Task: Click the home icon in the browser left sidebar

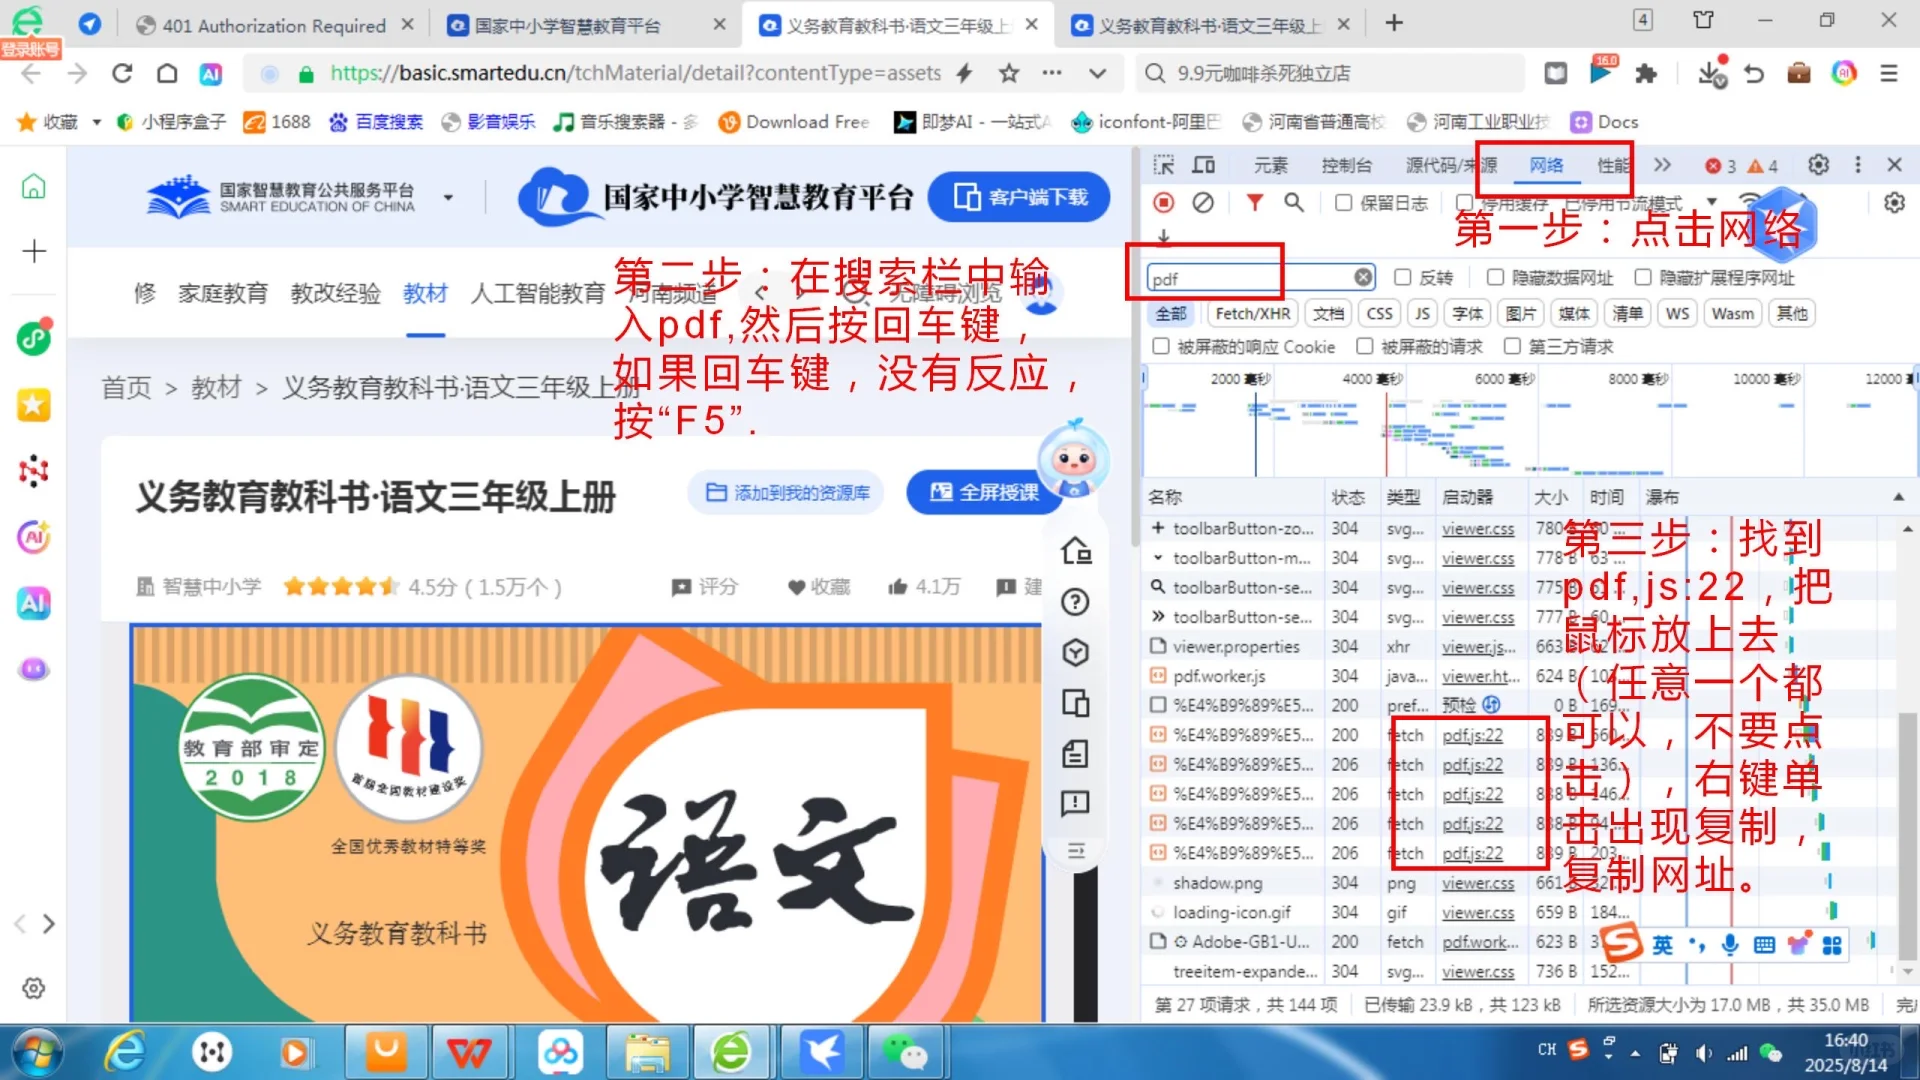Action: 34,187
